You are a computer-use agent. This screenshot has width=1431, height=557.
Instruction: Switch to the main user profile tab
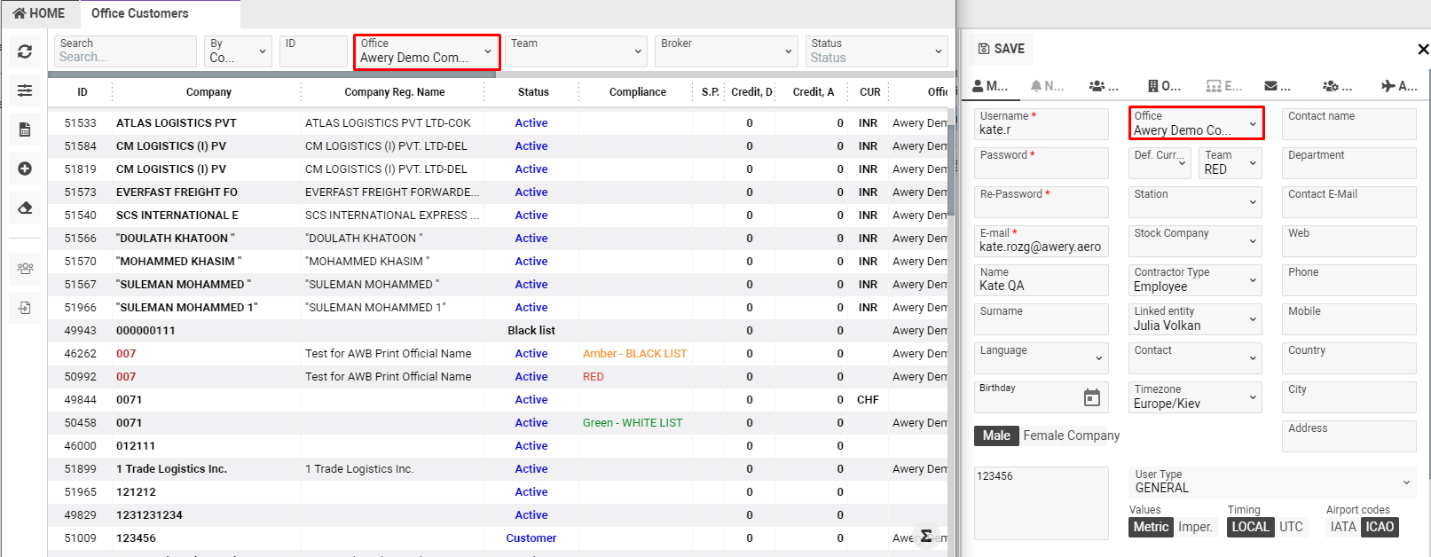tap(991, 86)
